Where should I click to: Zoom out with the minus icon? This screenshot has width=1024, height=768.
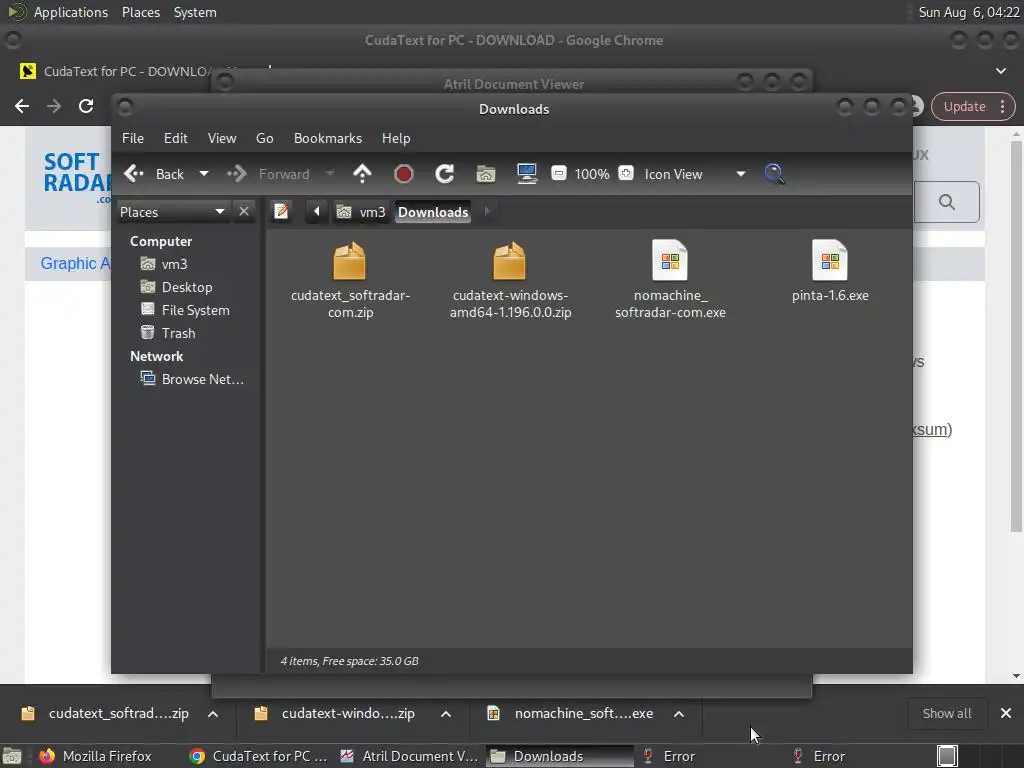558,173
